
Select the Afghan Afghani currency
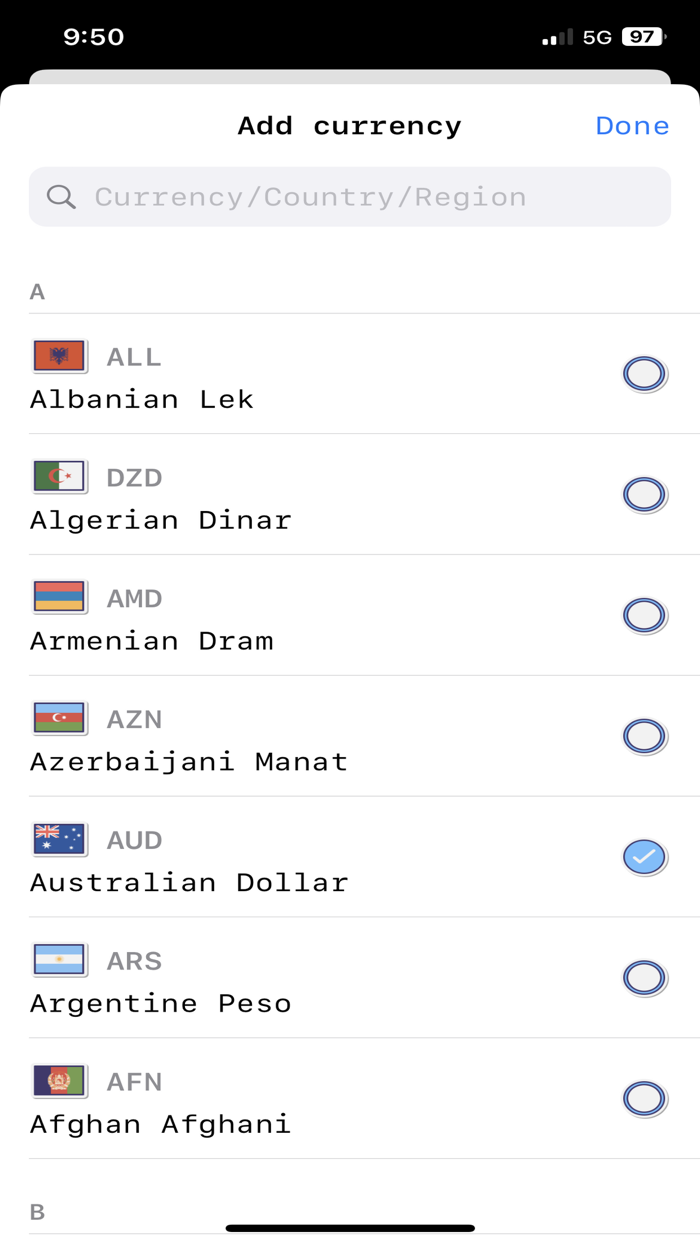tap(645, 1097)
